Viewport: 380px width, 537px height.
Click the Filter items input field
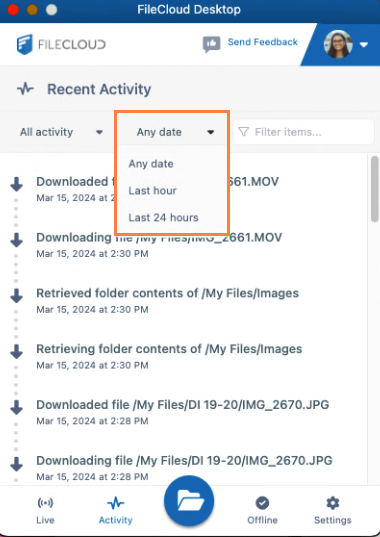coord(303,132)
